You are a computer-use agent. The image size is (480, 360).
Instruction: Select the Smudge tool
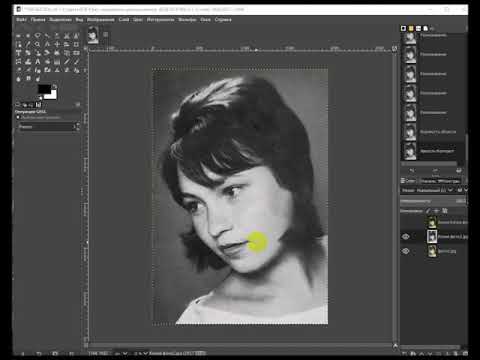[28, 79]
